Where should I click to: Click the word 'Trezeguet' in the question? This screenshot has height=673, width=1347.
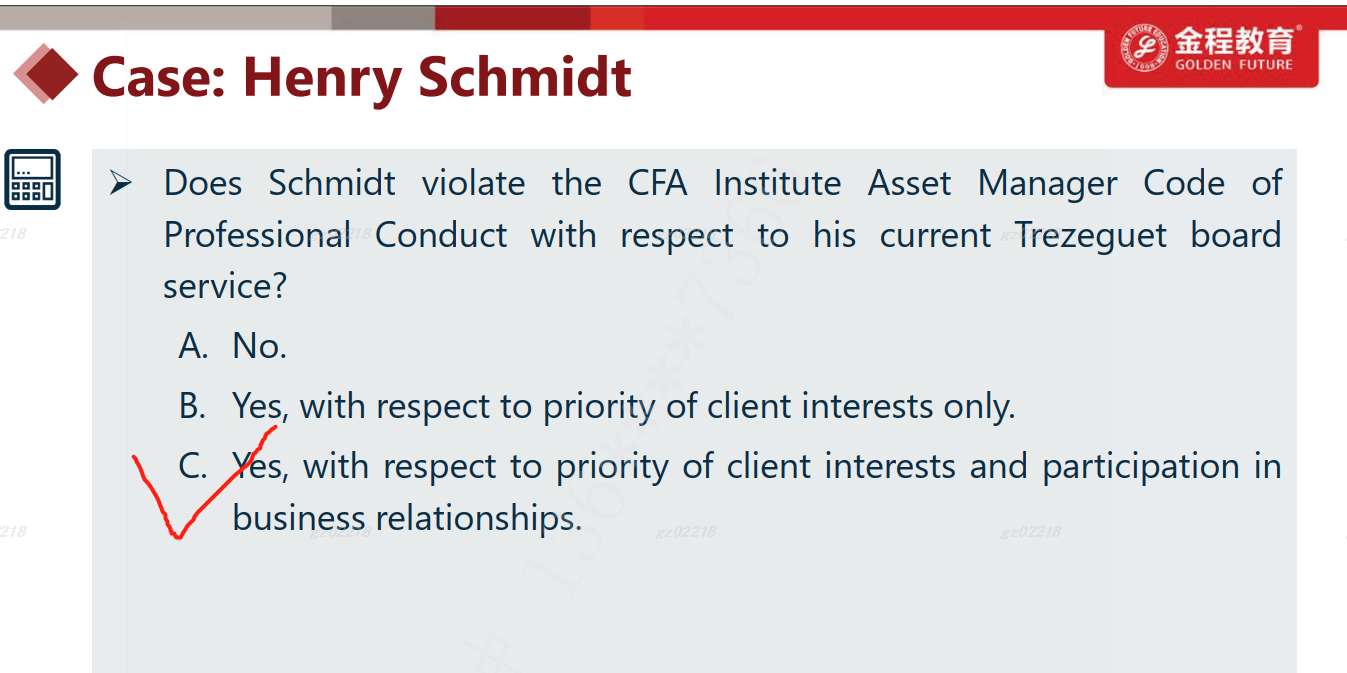click(x=1091, y=235)
